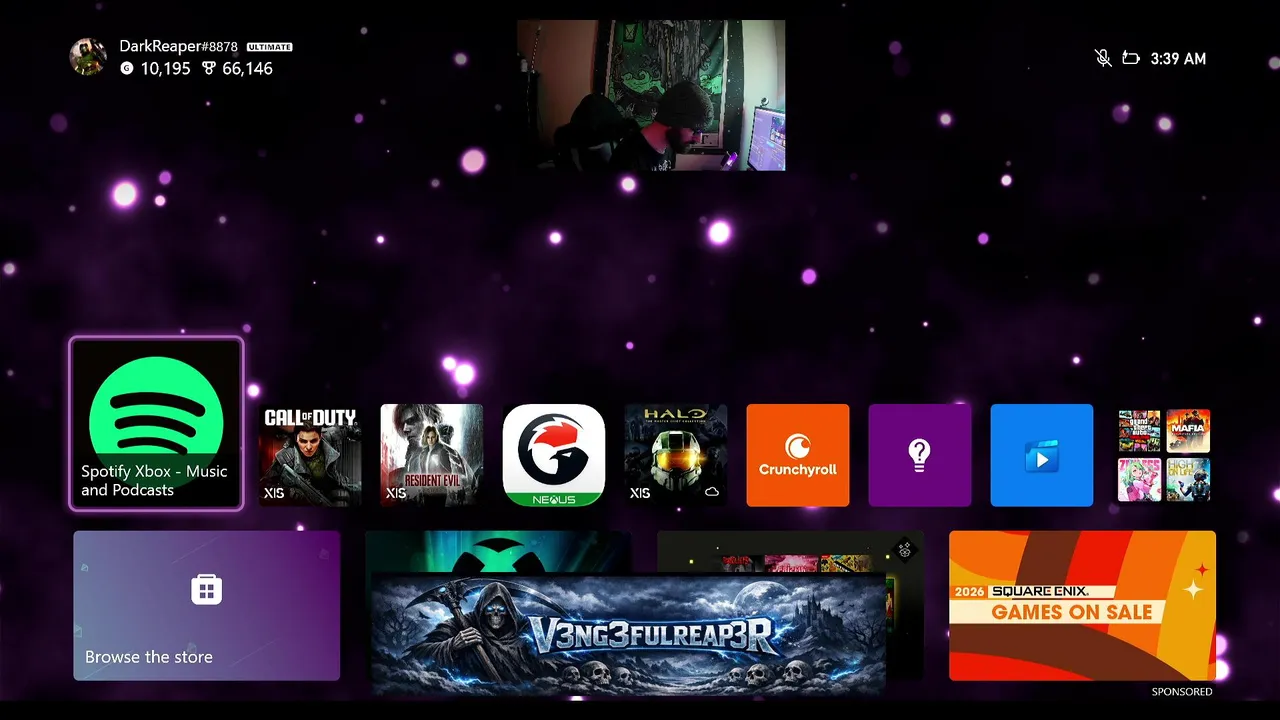
Task: Open the Square Enix Games on Sale ad
Action: point(1082,605)
